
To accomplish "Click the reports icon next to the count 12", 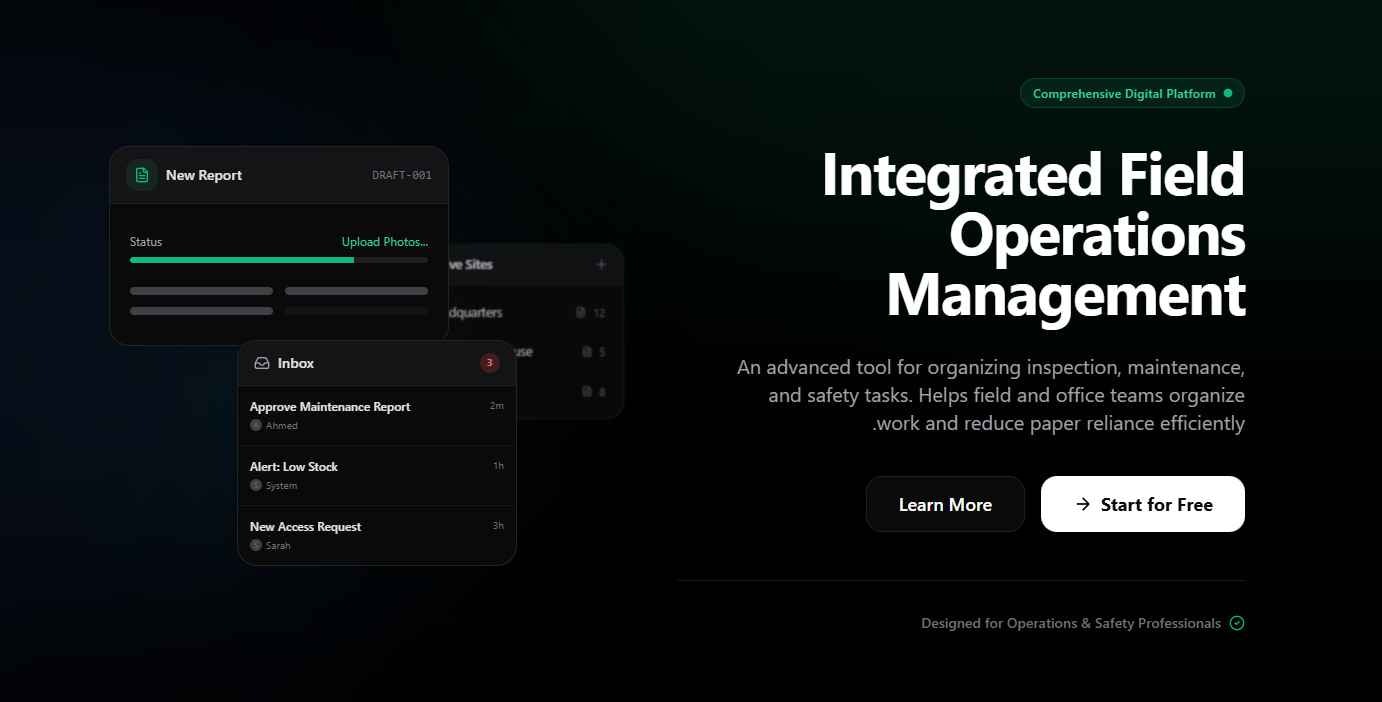I will [x=581, y=312].
